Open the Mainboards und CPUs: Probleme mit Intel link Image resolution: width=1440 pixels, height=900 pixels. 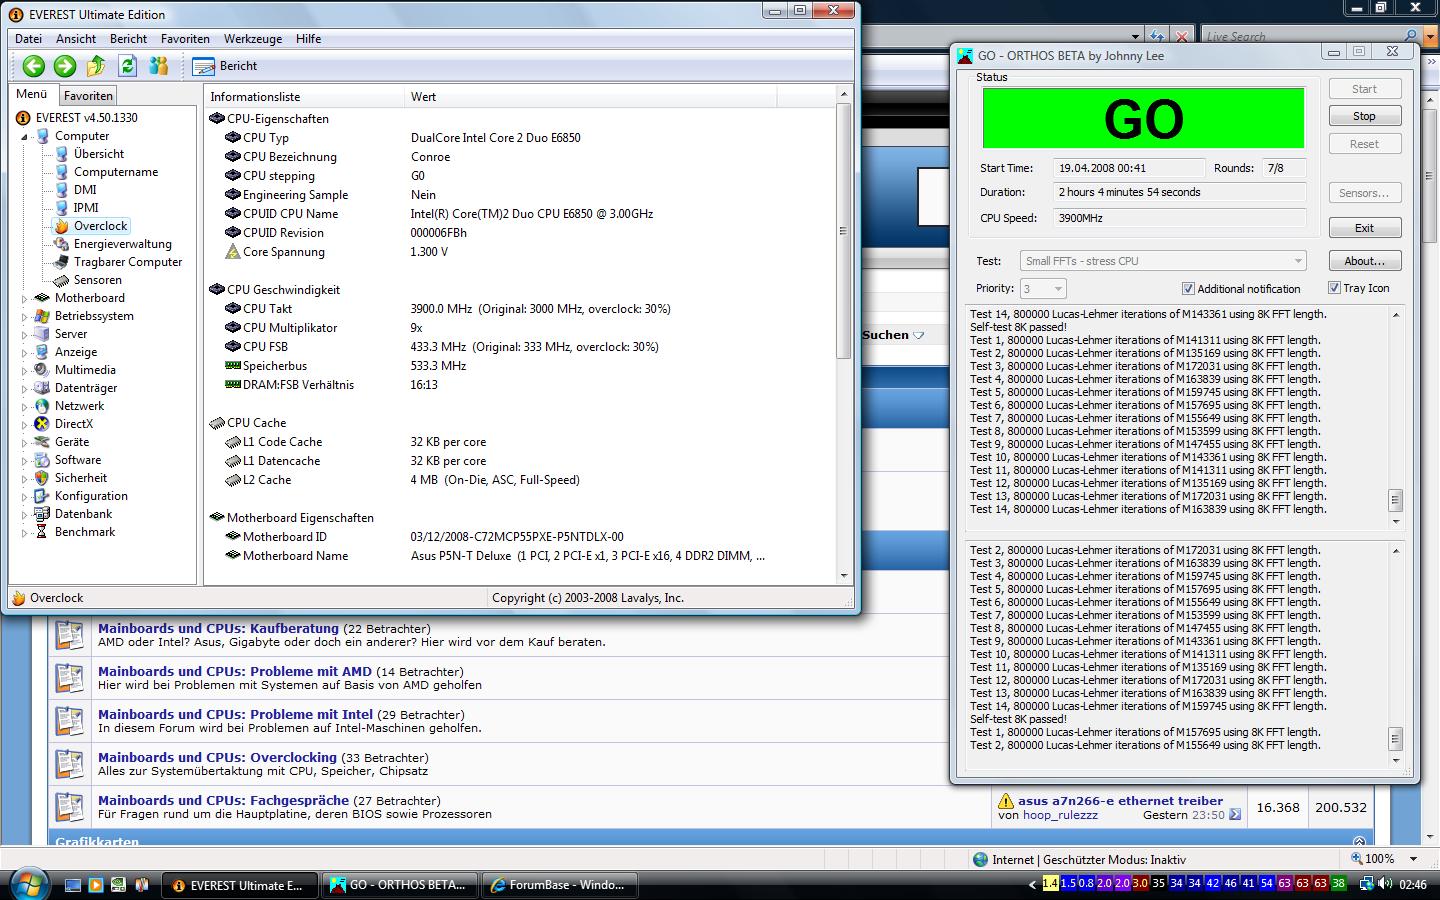(x=235, y=715)
